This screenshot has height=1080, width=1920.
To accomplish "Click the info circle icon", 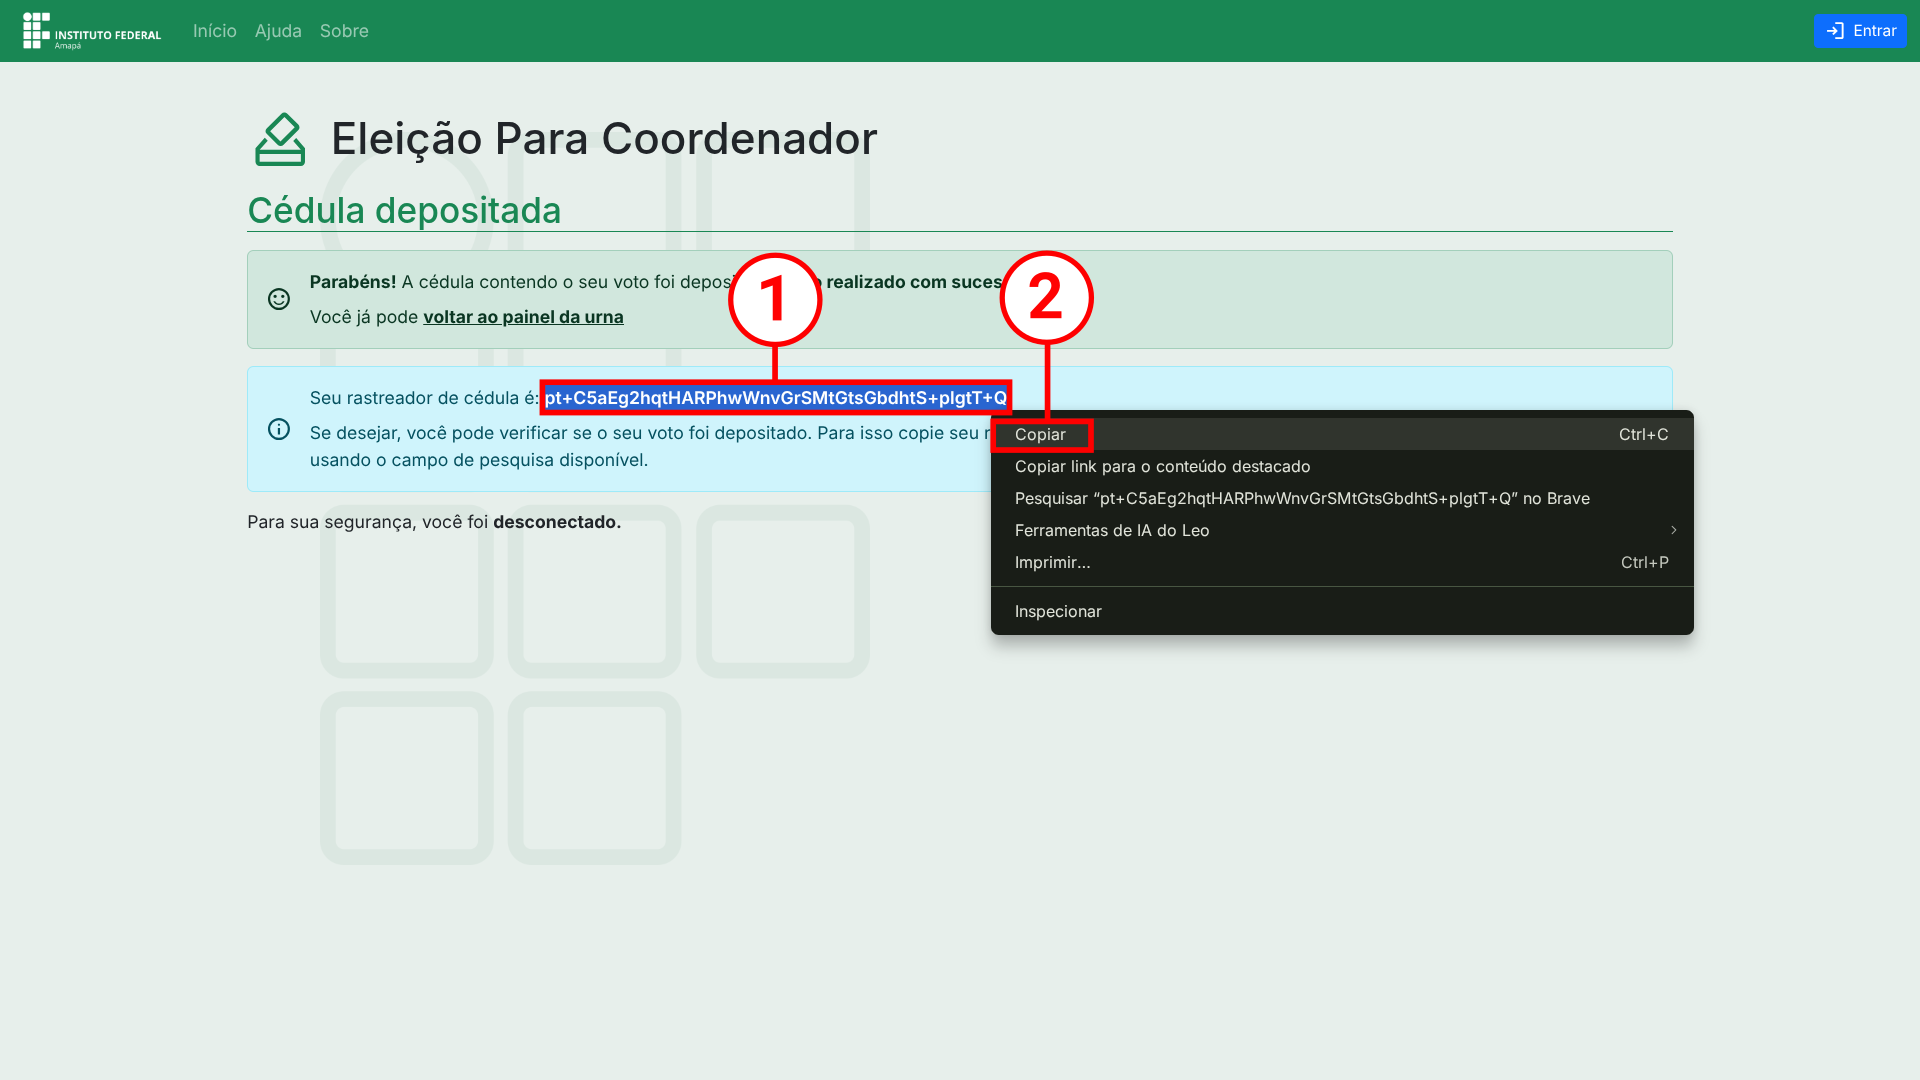I will pyautogui.click(x=279, y=429).
